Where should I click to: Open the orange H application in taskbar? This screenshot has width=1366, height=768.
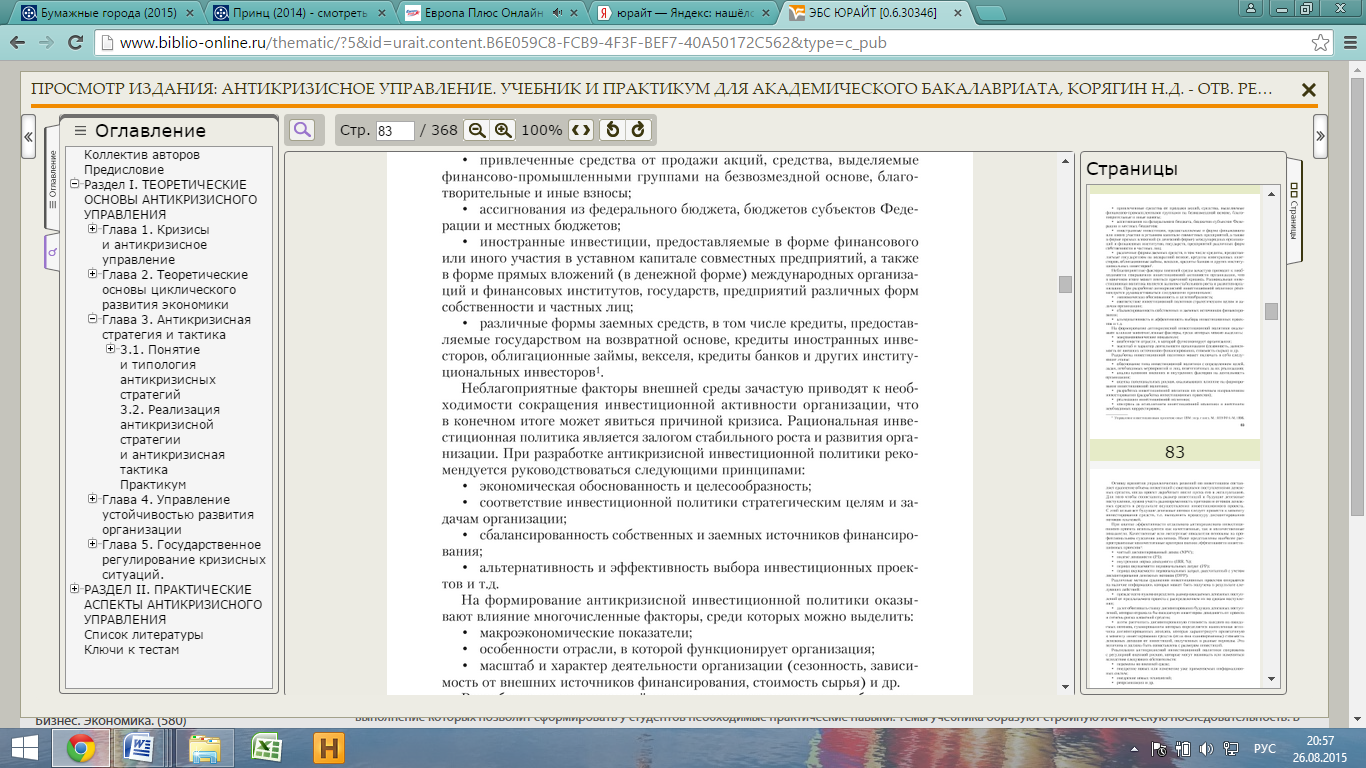329,748
